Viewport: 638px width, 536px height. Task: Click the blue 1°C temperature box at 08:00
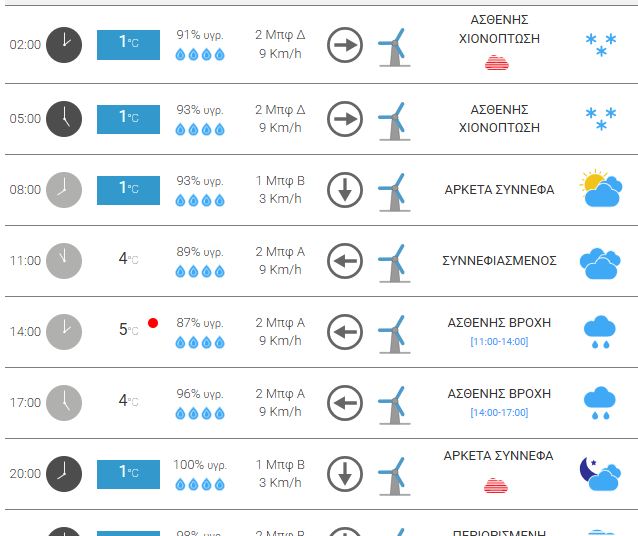[x=128, y=189]
